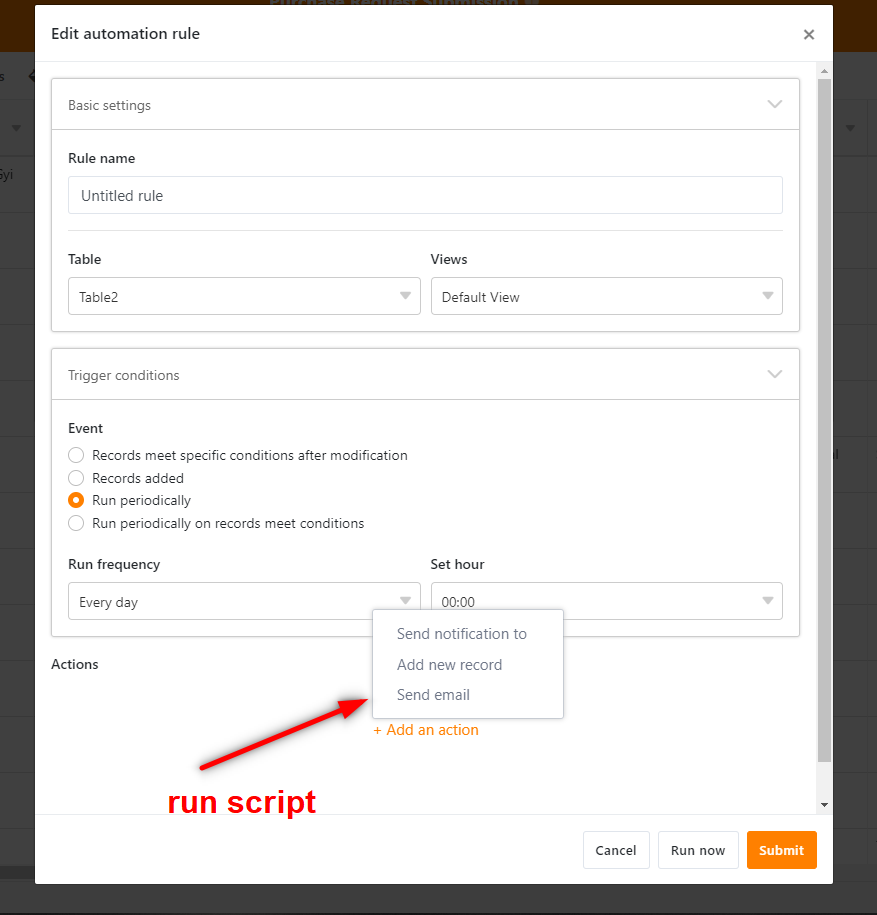Open the Views dropdown showing Default View
This screenshot has height=915, width=877.
(x=606, y=296)
